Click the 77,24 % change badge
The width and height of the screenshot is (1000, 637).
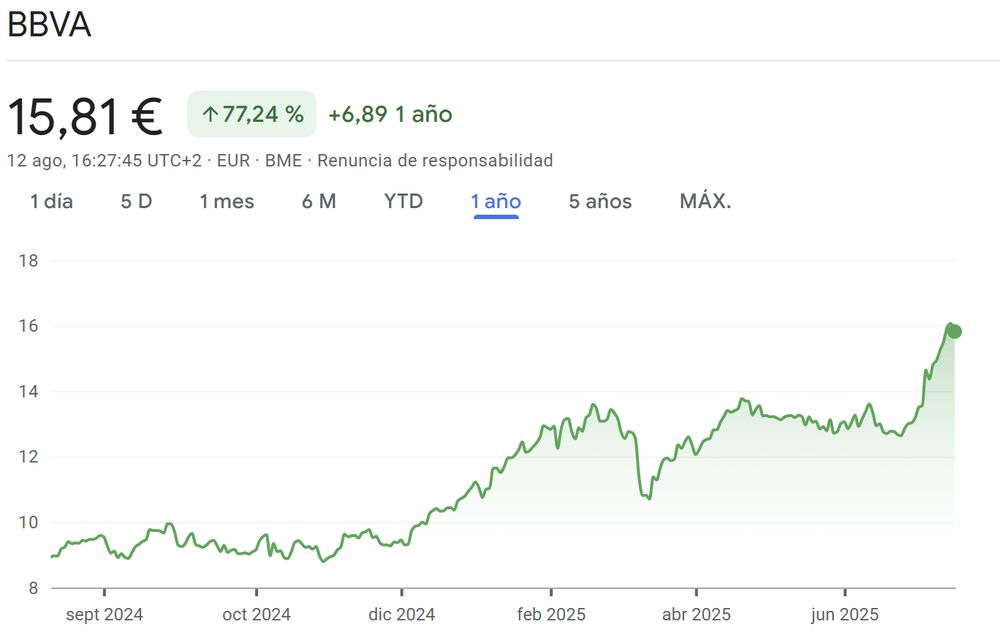click(x=252, y=114)
